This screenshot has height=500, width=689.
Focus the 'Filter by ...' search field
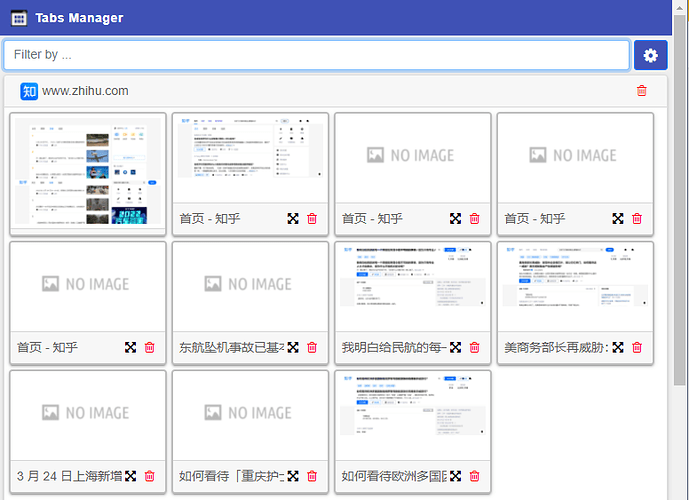(x=316, y=55)
